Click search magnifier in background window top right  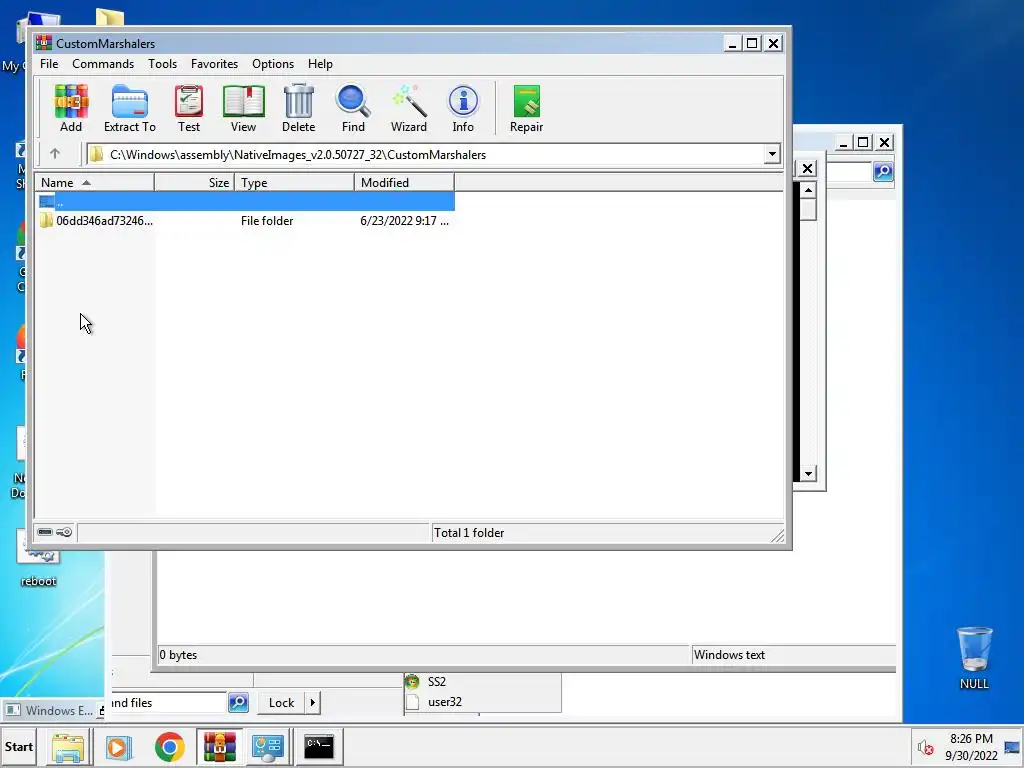(x=883, y=171)
